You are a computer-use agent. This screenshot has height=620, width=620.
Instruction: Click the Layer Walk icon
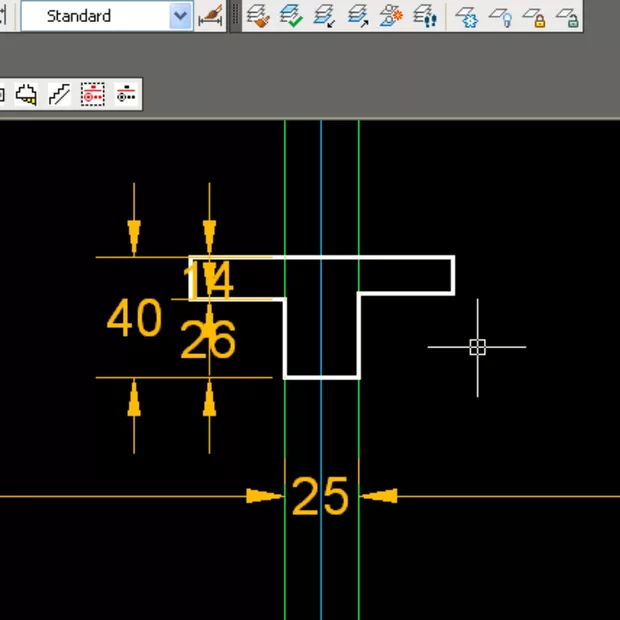(x=424, y=16)
